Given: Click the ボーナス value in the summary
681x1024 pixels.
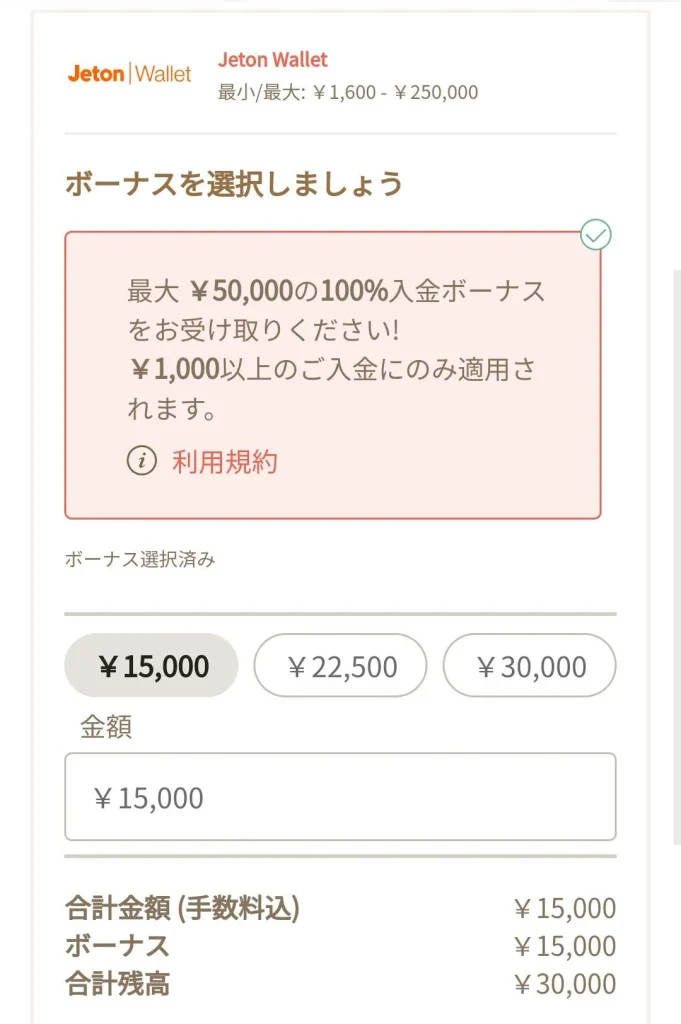Looking at the screenshot, I should [x=564, y=946].
